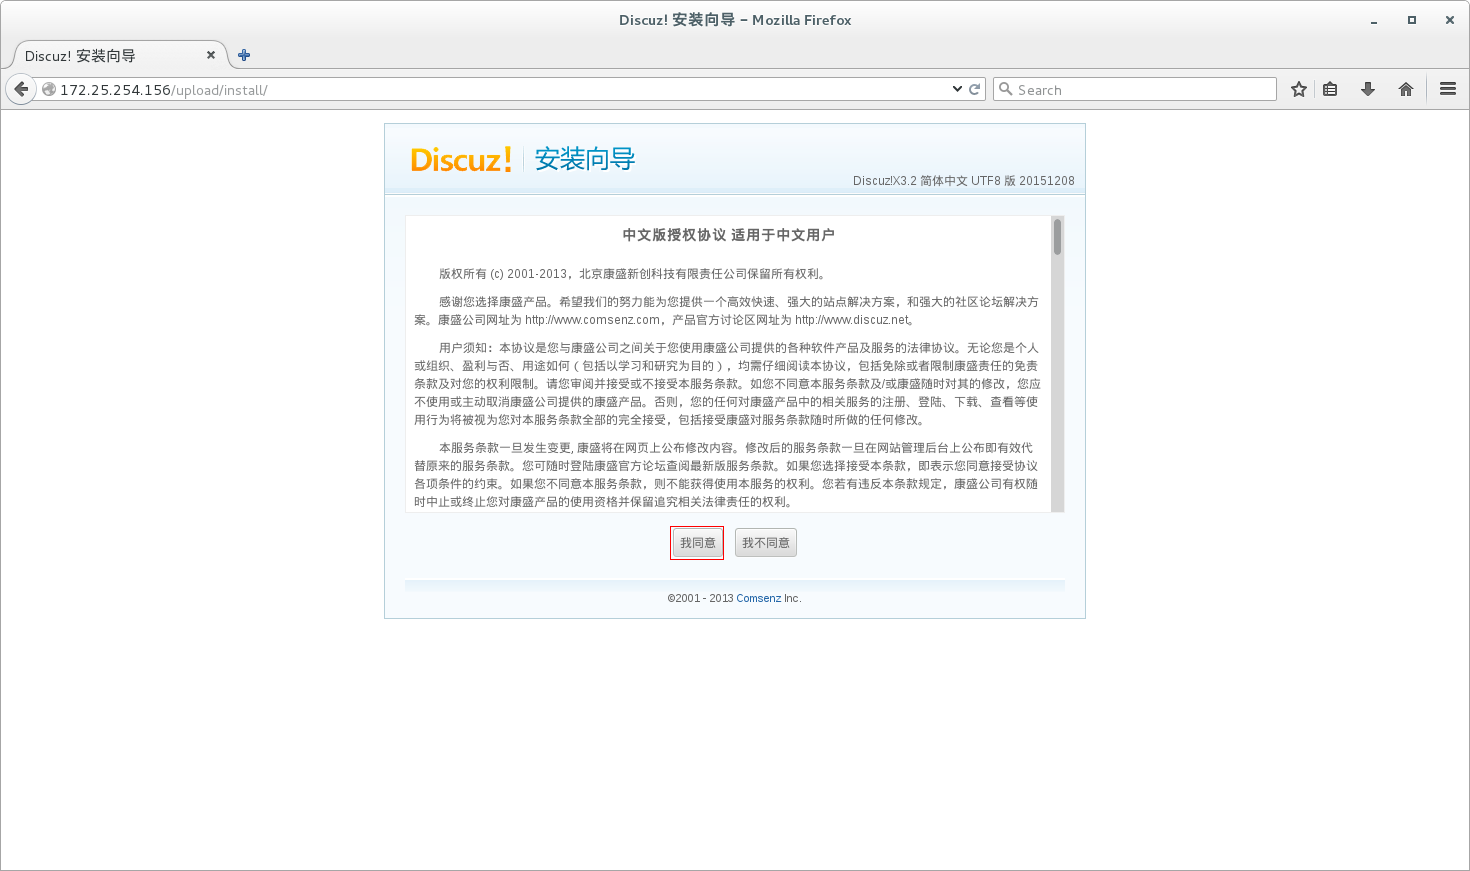Viewport: 1470px width, 871px height.
Task: Click the http://www.comsenz.com text
Action: coord(592,320)
